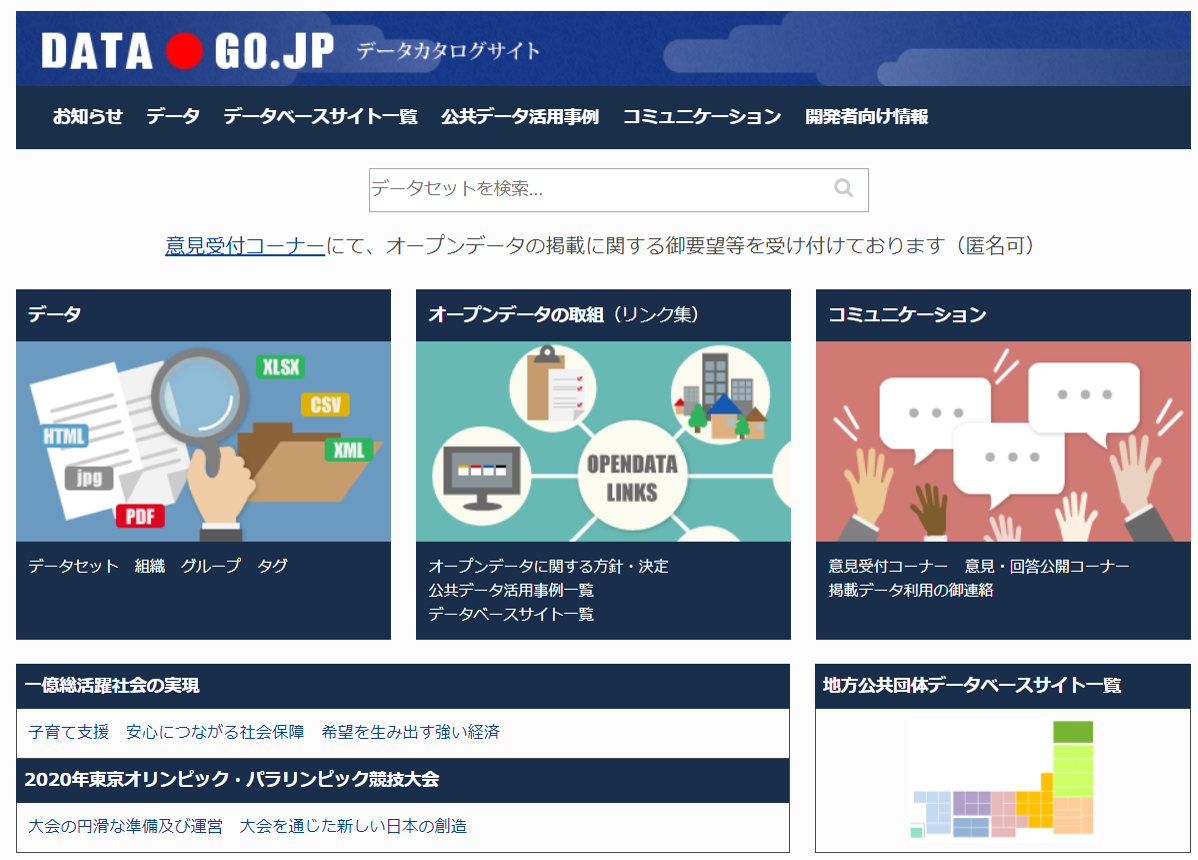This screenshot has height=860, width=1198.
Task: Click 2020年東京オリンピック・パラリンピック競技大会 header
Action: (403, 780)
